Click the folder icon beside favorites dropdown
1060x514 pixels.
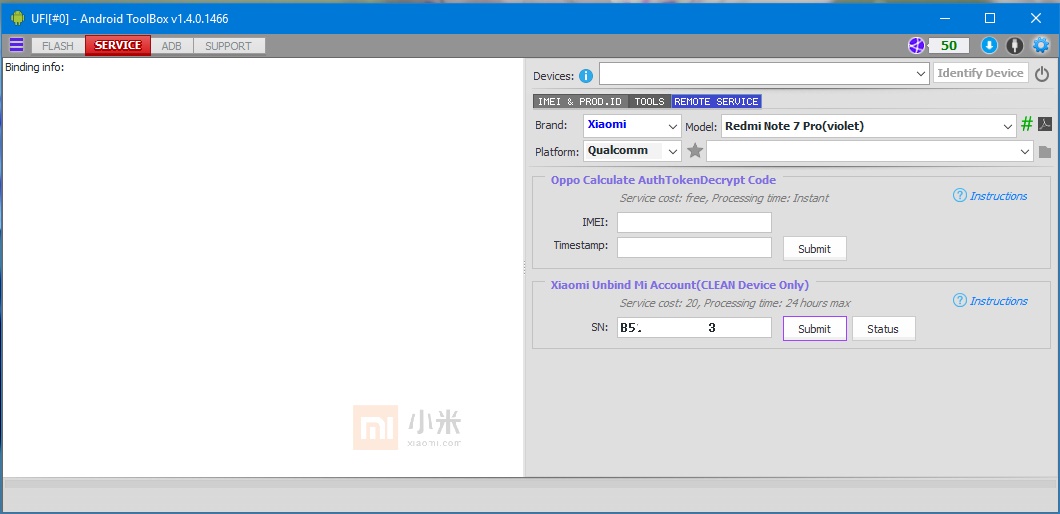[1044, 151]
